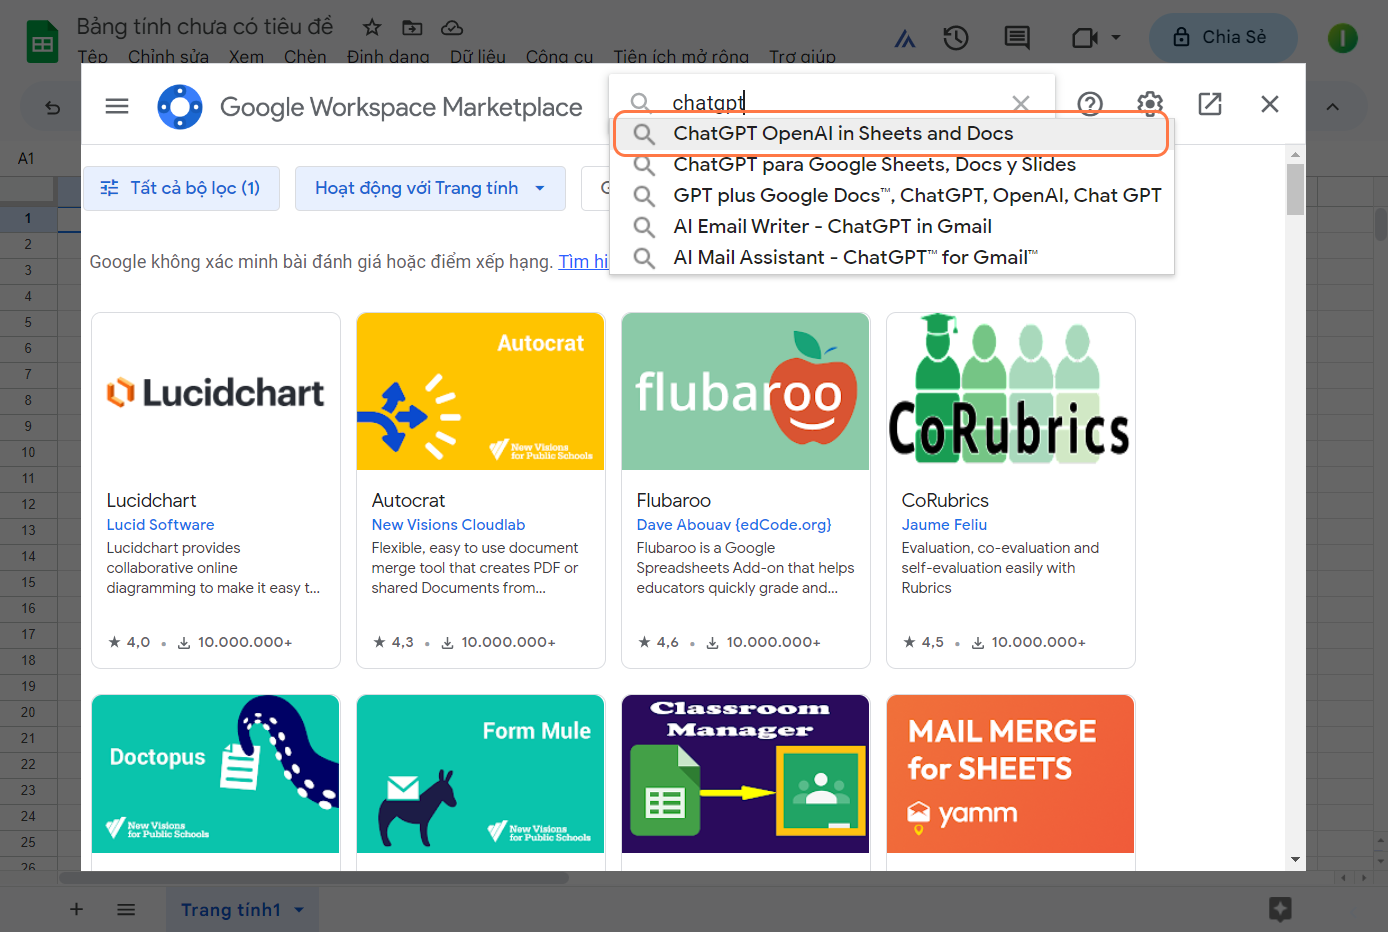This screenshot has width=1388, height=932.
Task: Add a new sheet with plus icon
Action: pos(76,909)
